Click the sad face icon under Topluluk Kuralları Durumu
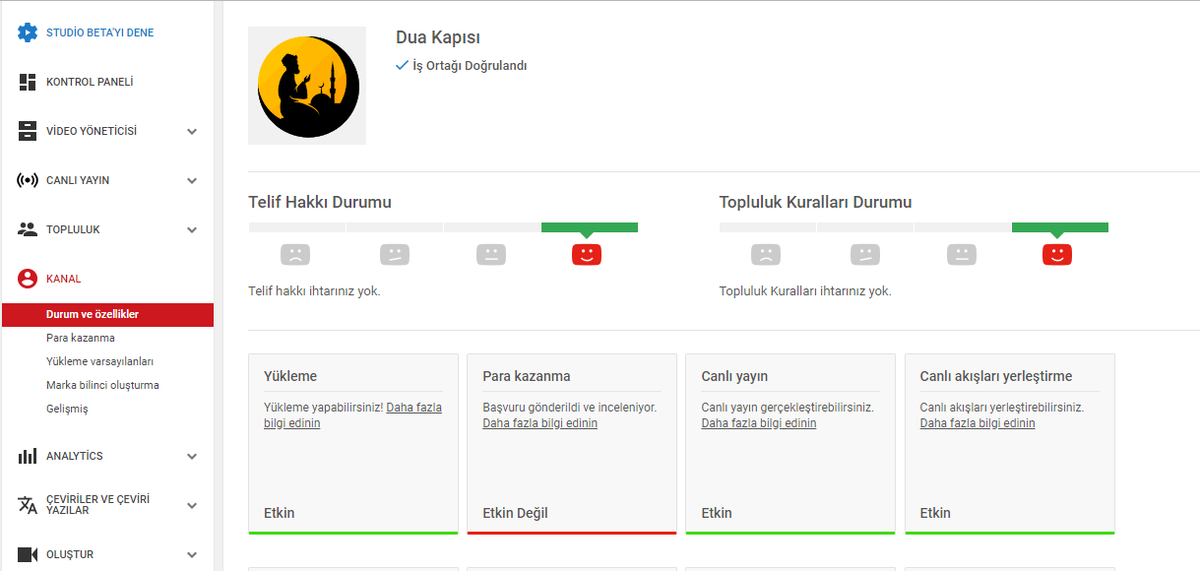1200x571 pixels. 766,254
